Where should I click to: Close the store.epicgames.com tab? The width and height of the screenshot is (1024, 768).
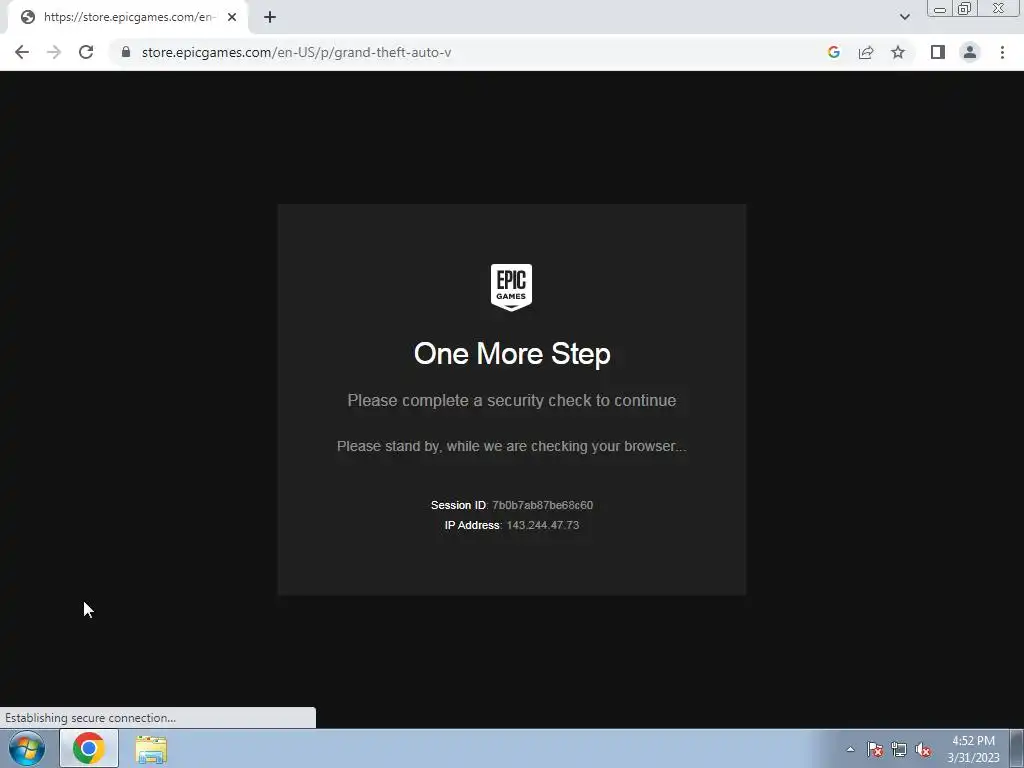tap(232, 17)
